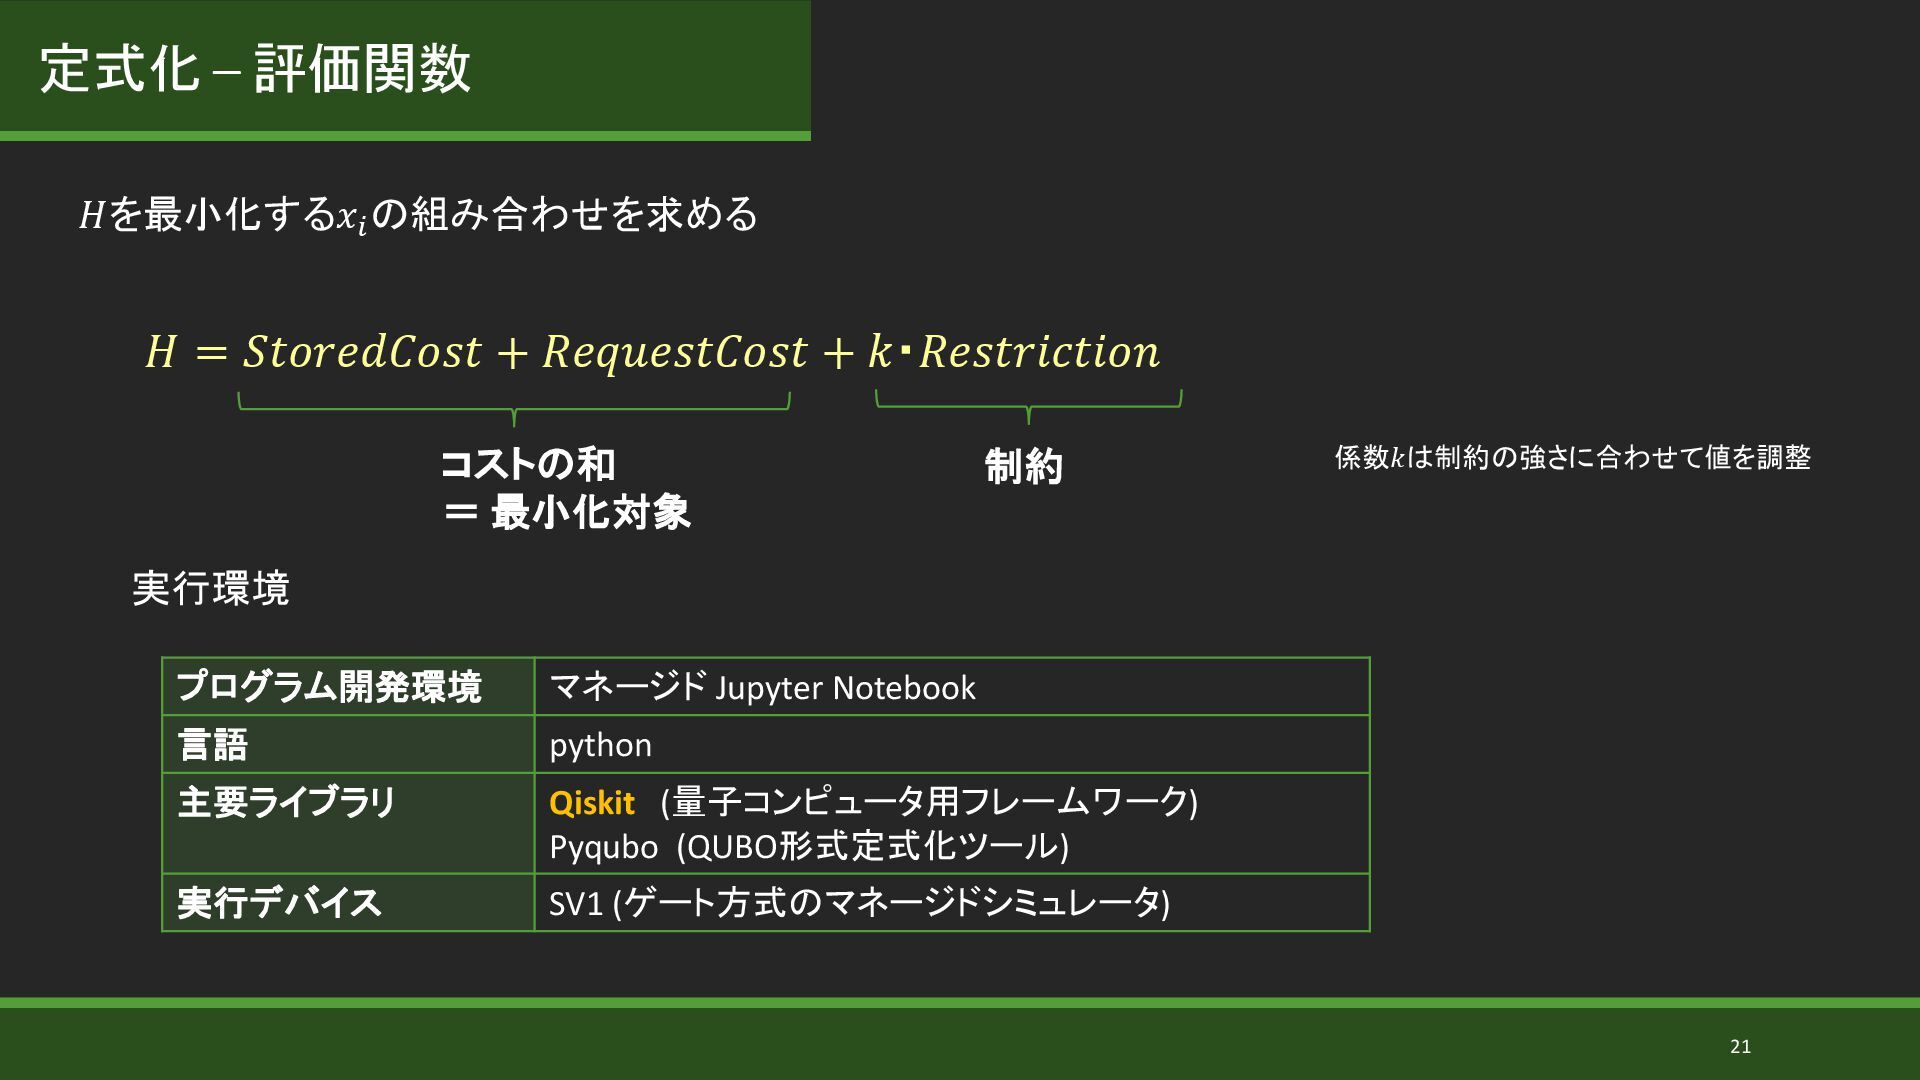Click the StoredCost term in the equation
1920x1080 pixels.
click(x=362, y=352)
